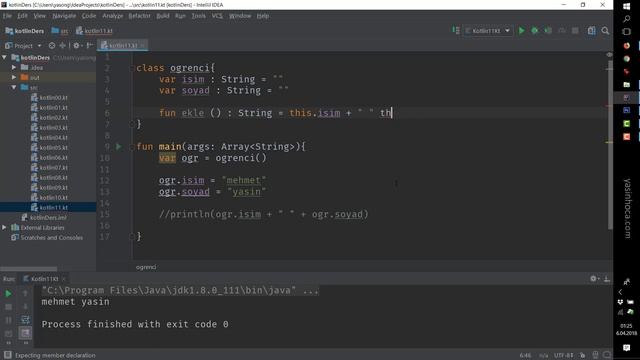Rerun Kotlin11Kt in the Run panel
Viewport: 640px width, 360px height.
tap(8, 293)
